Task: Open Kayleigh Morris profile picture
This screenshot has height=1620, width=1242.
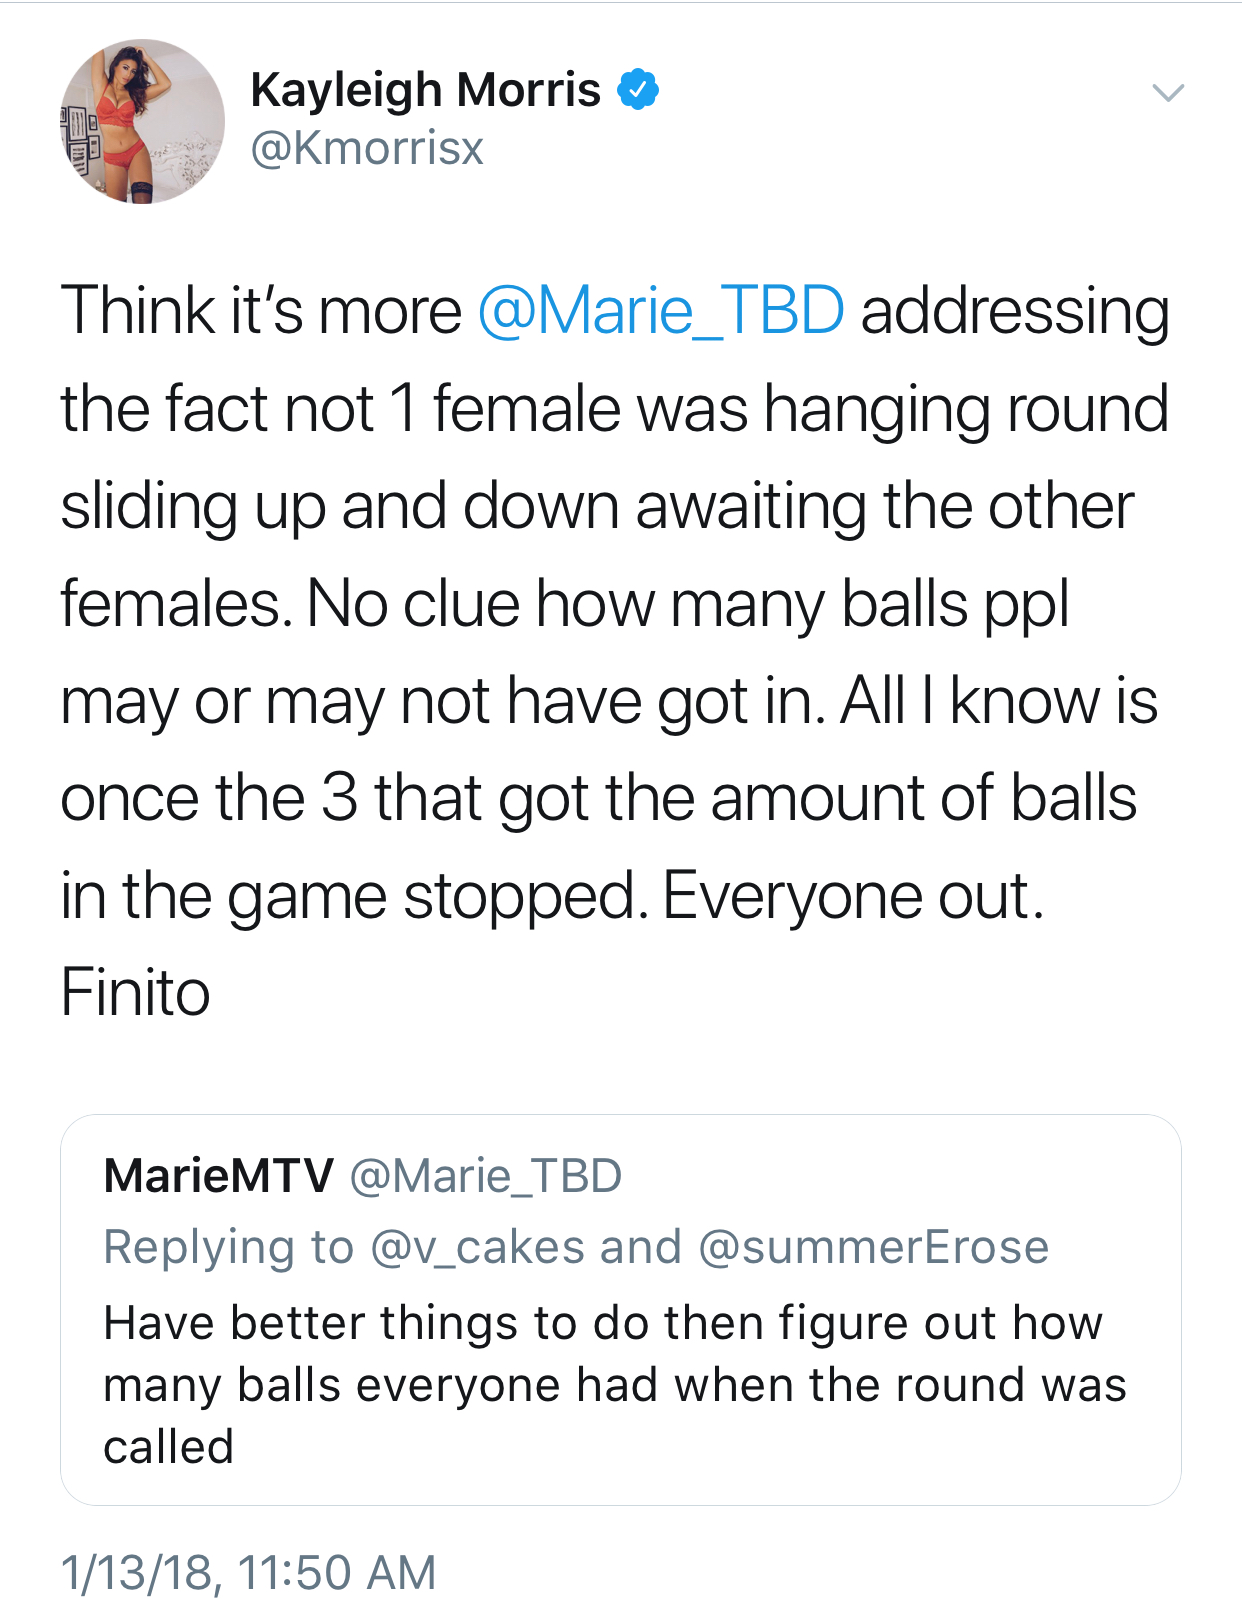Action: 142,121
